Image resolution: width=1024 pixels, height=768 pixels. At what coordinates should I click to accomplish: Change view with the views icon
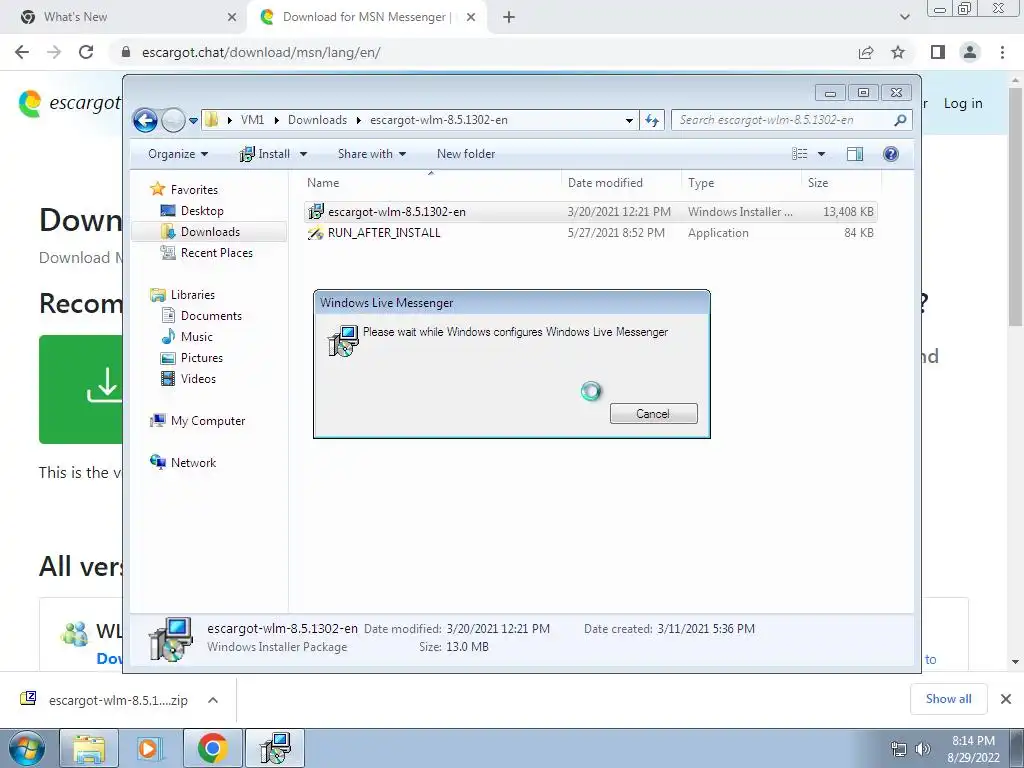pyautogui.click(x=799, y=153)
